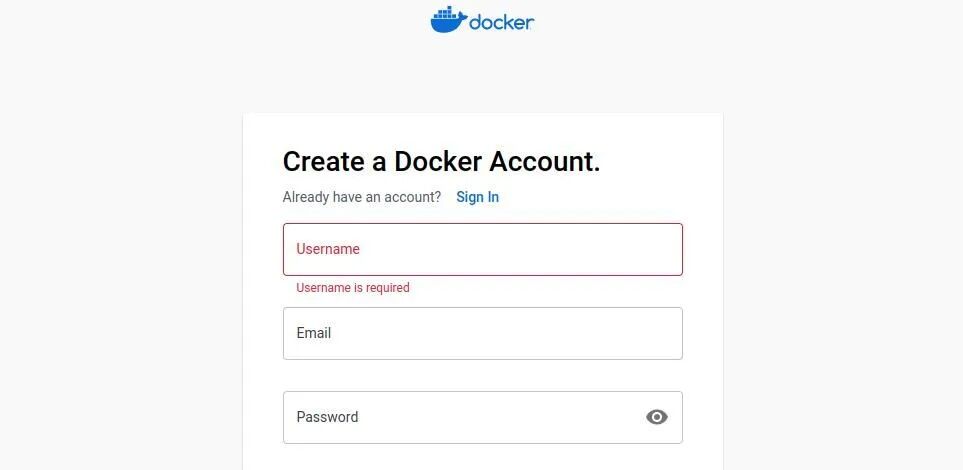Open the Sign In link

tap(477, 197)
